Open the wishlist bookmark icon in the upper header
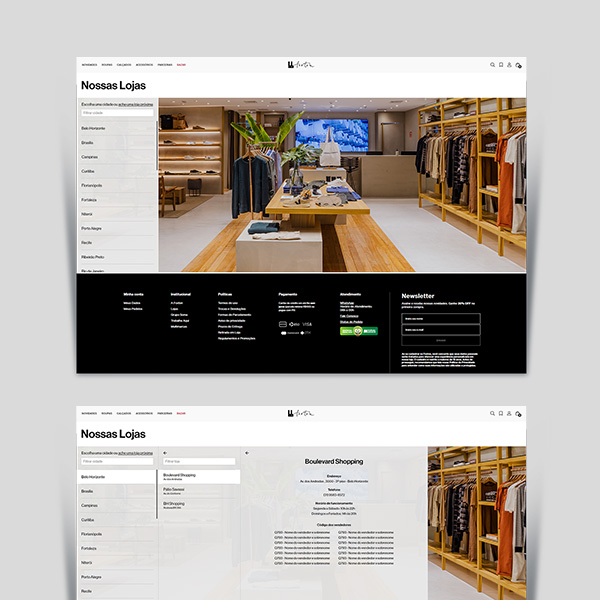Image resolution: width=600 pixels, height=600 pixels. tap(501, 65)
